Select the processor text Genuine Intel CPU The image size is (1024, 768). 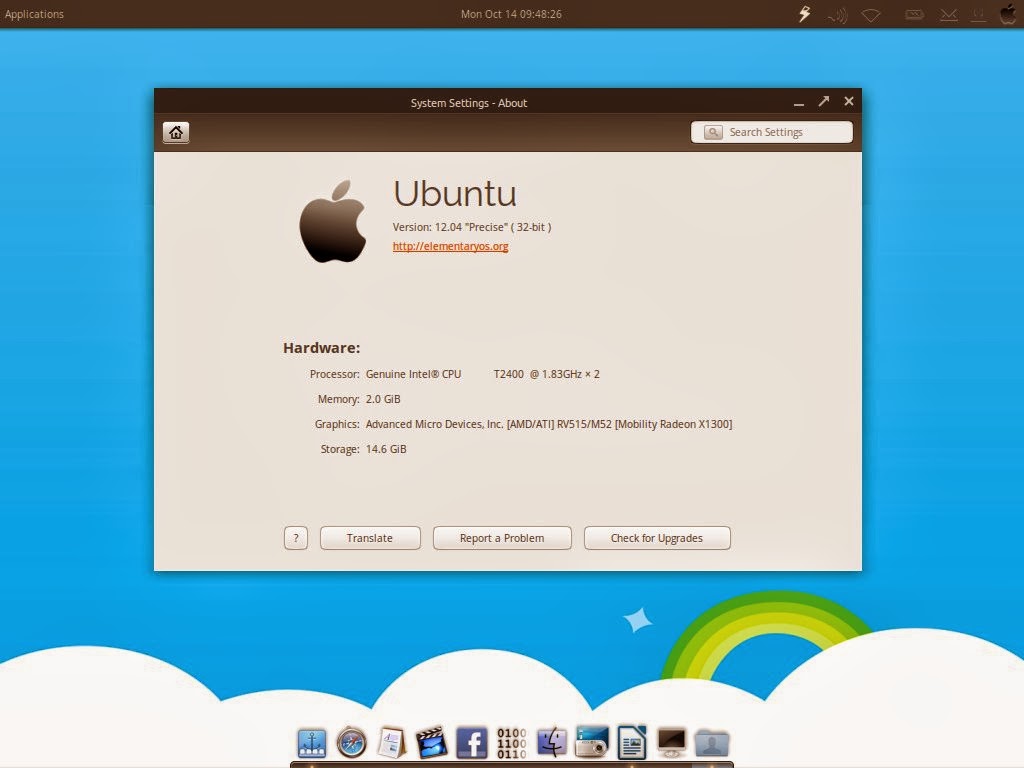tap(413, 374)
